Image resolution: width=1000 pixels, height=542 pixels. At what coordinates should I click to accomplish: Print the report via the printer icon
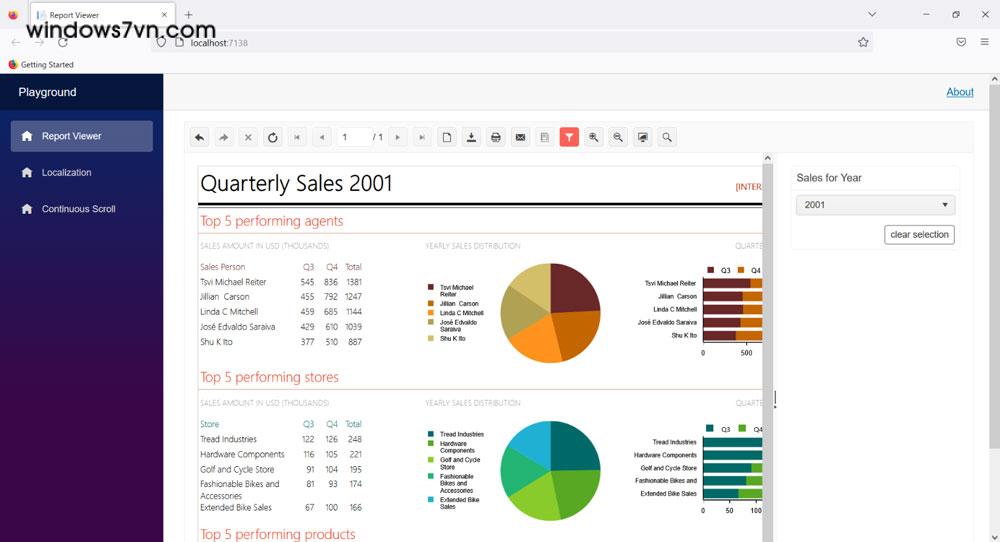(x=495, y=137)
